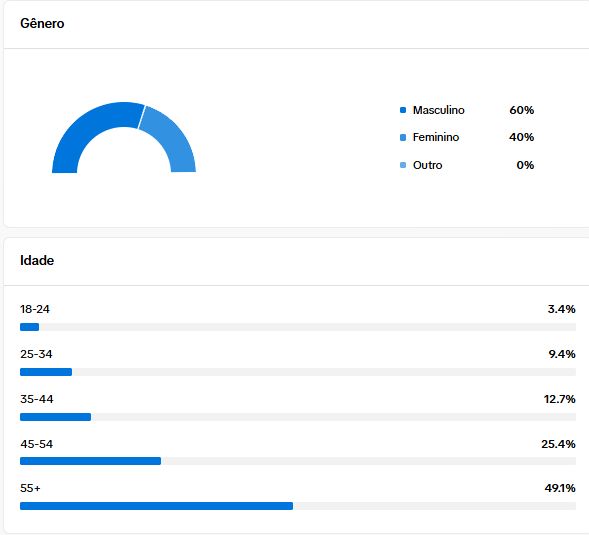Click the 0% value for Outro
The image size is (589, 535).
click(x=525, y=165)
